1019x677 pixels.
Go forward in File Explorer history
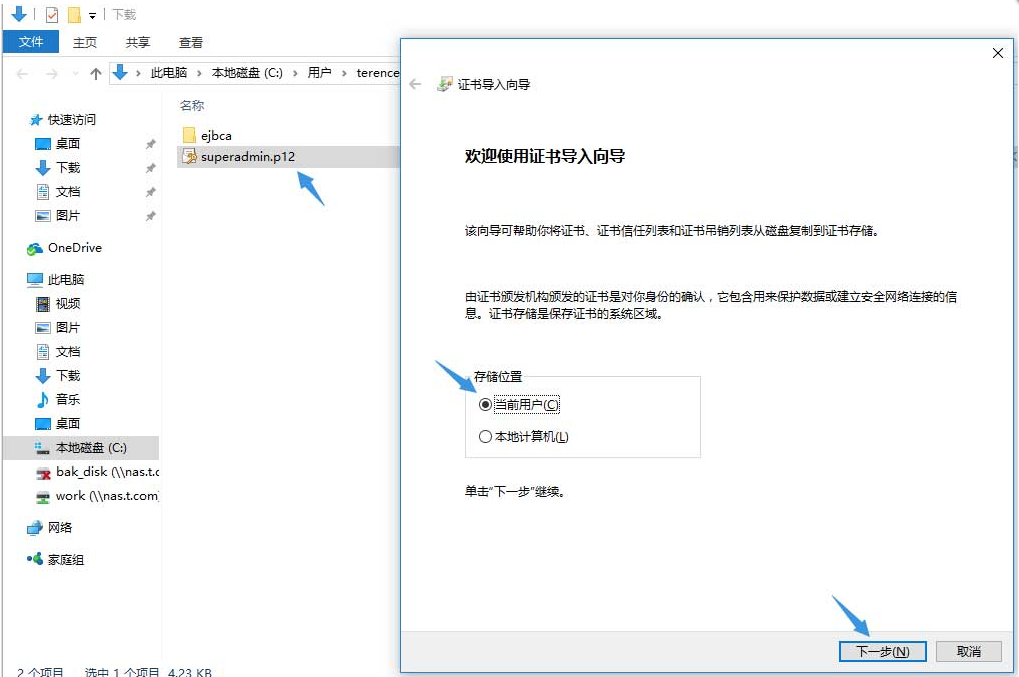(52, 73)
